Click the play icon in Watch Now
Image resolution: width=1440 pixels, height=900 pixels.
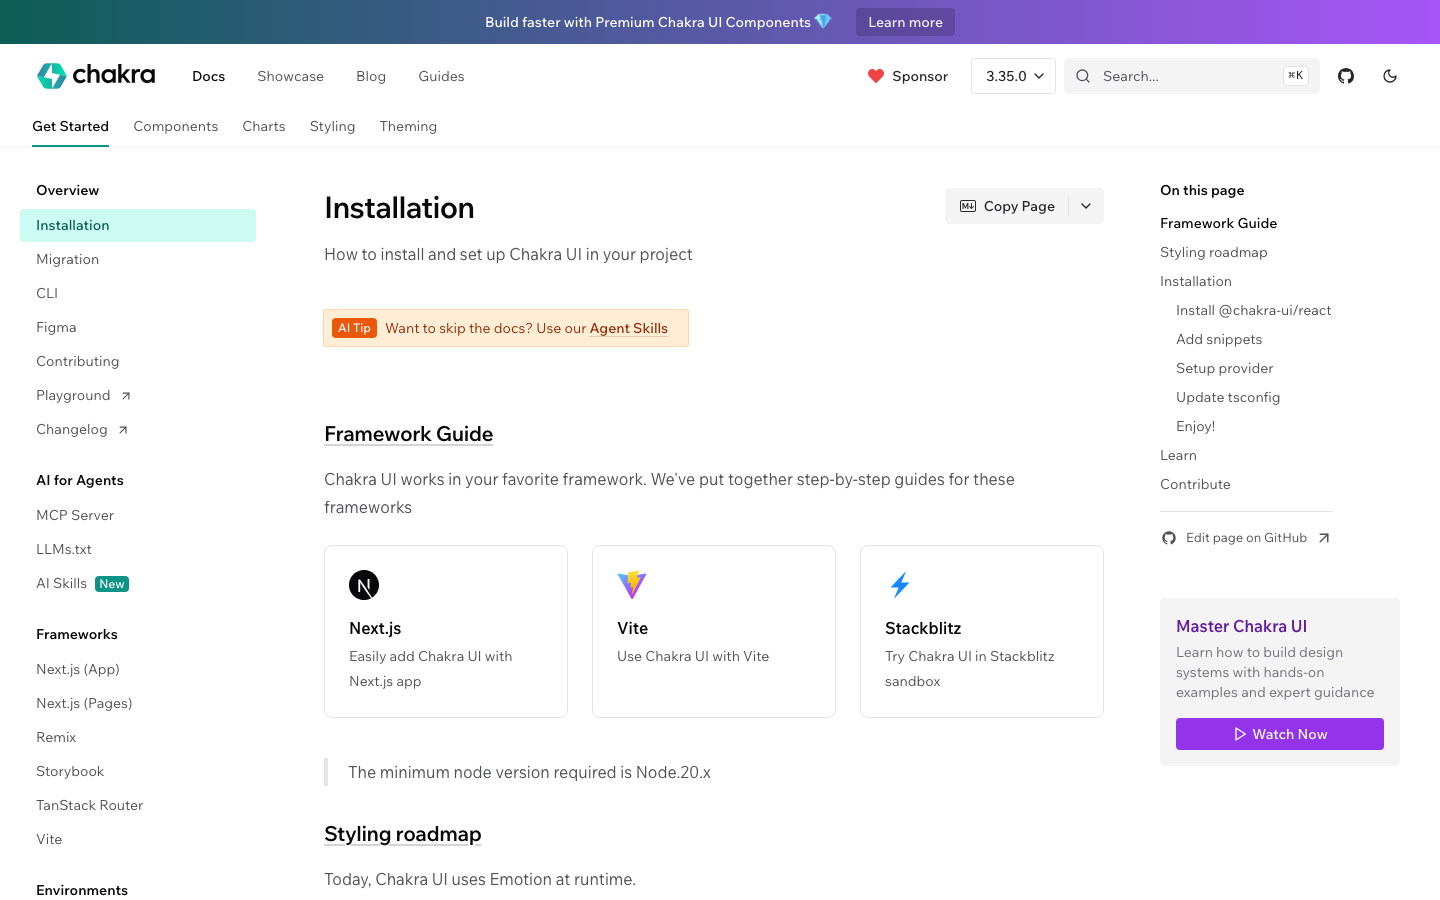click(x=1240, y=734)
